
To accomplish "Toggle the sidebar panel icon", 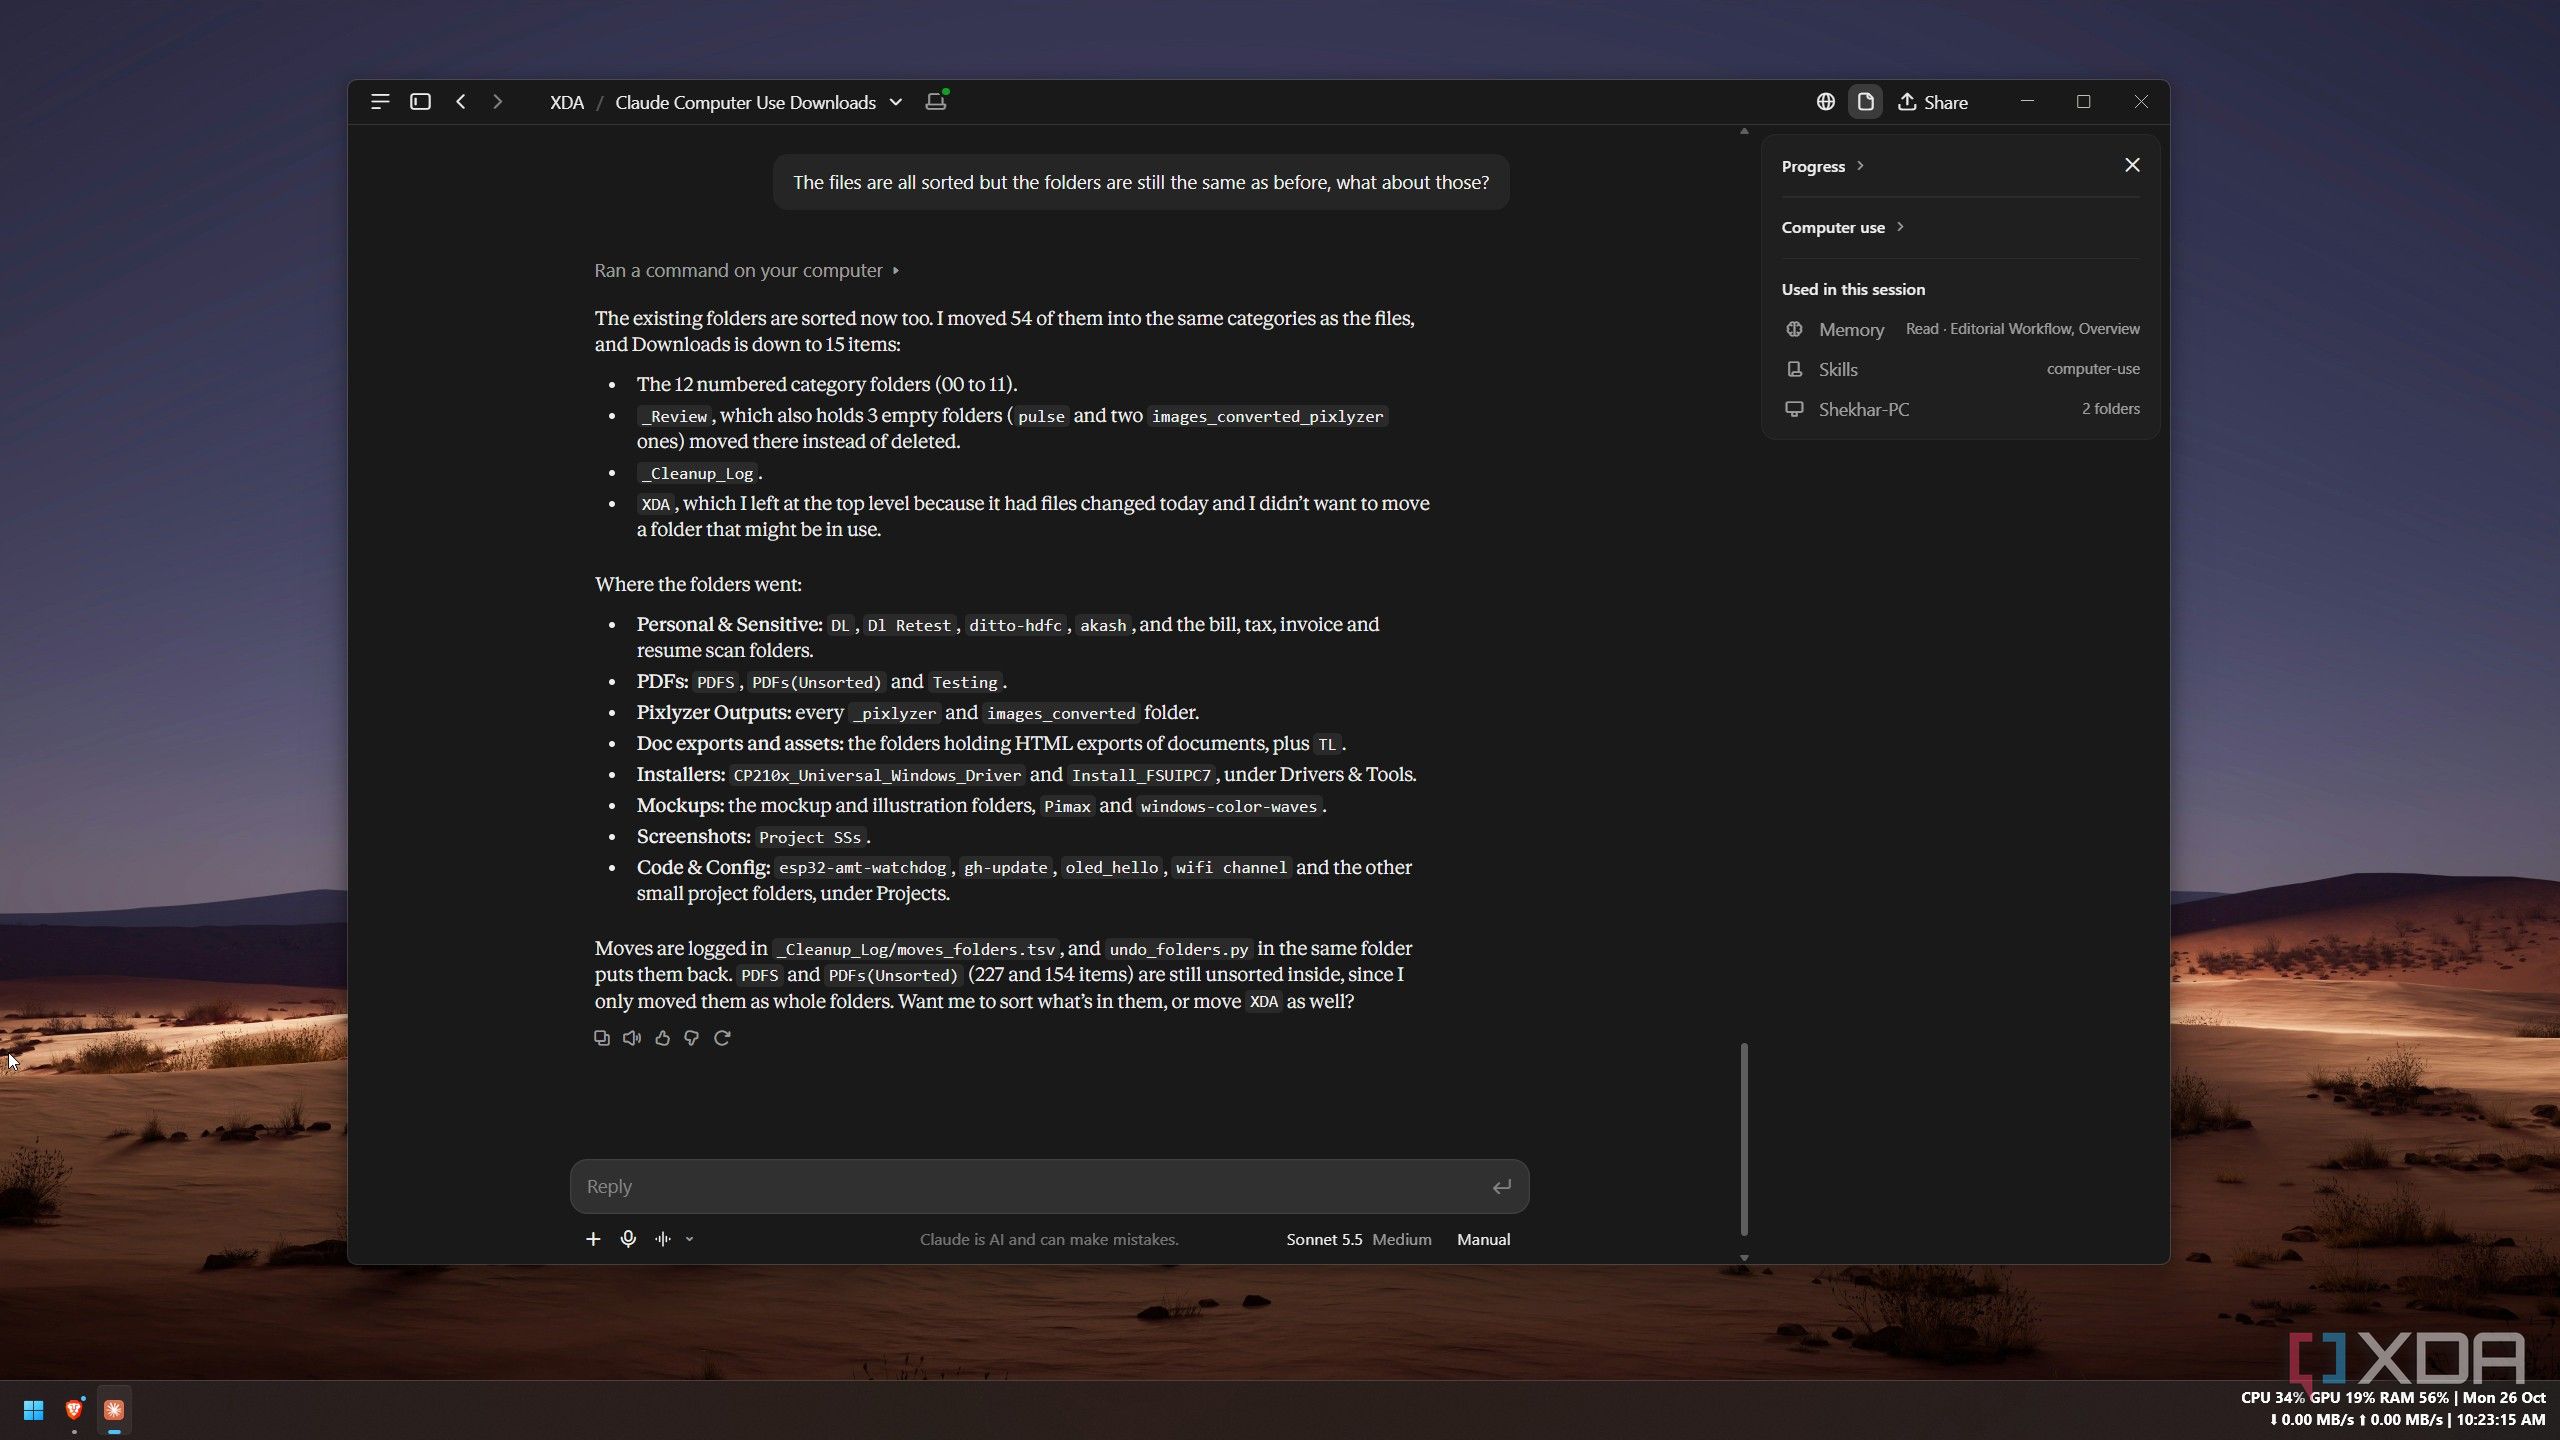I will click(x=420, y=102).
